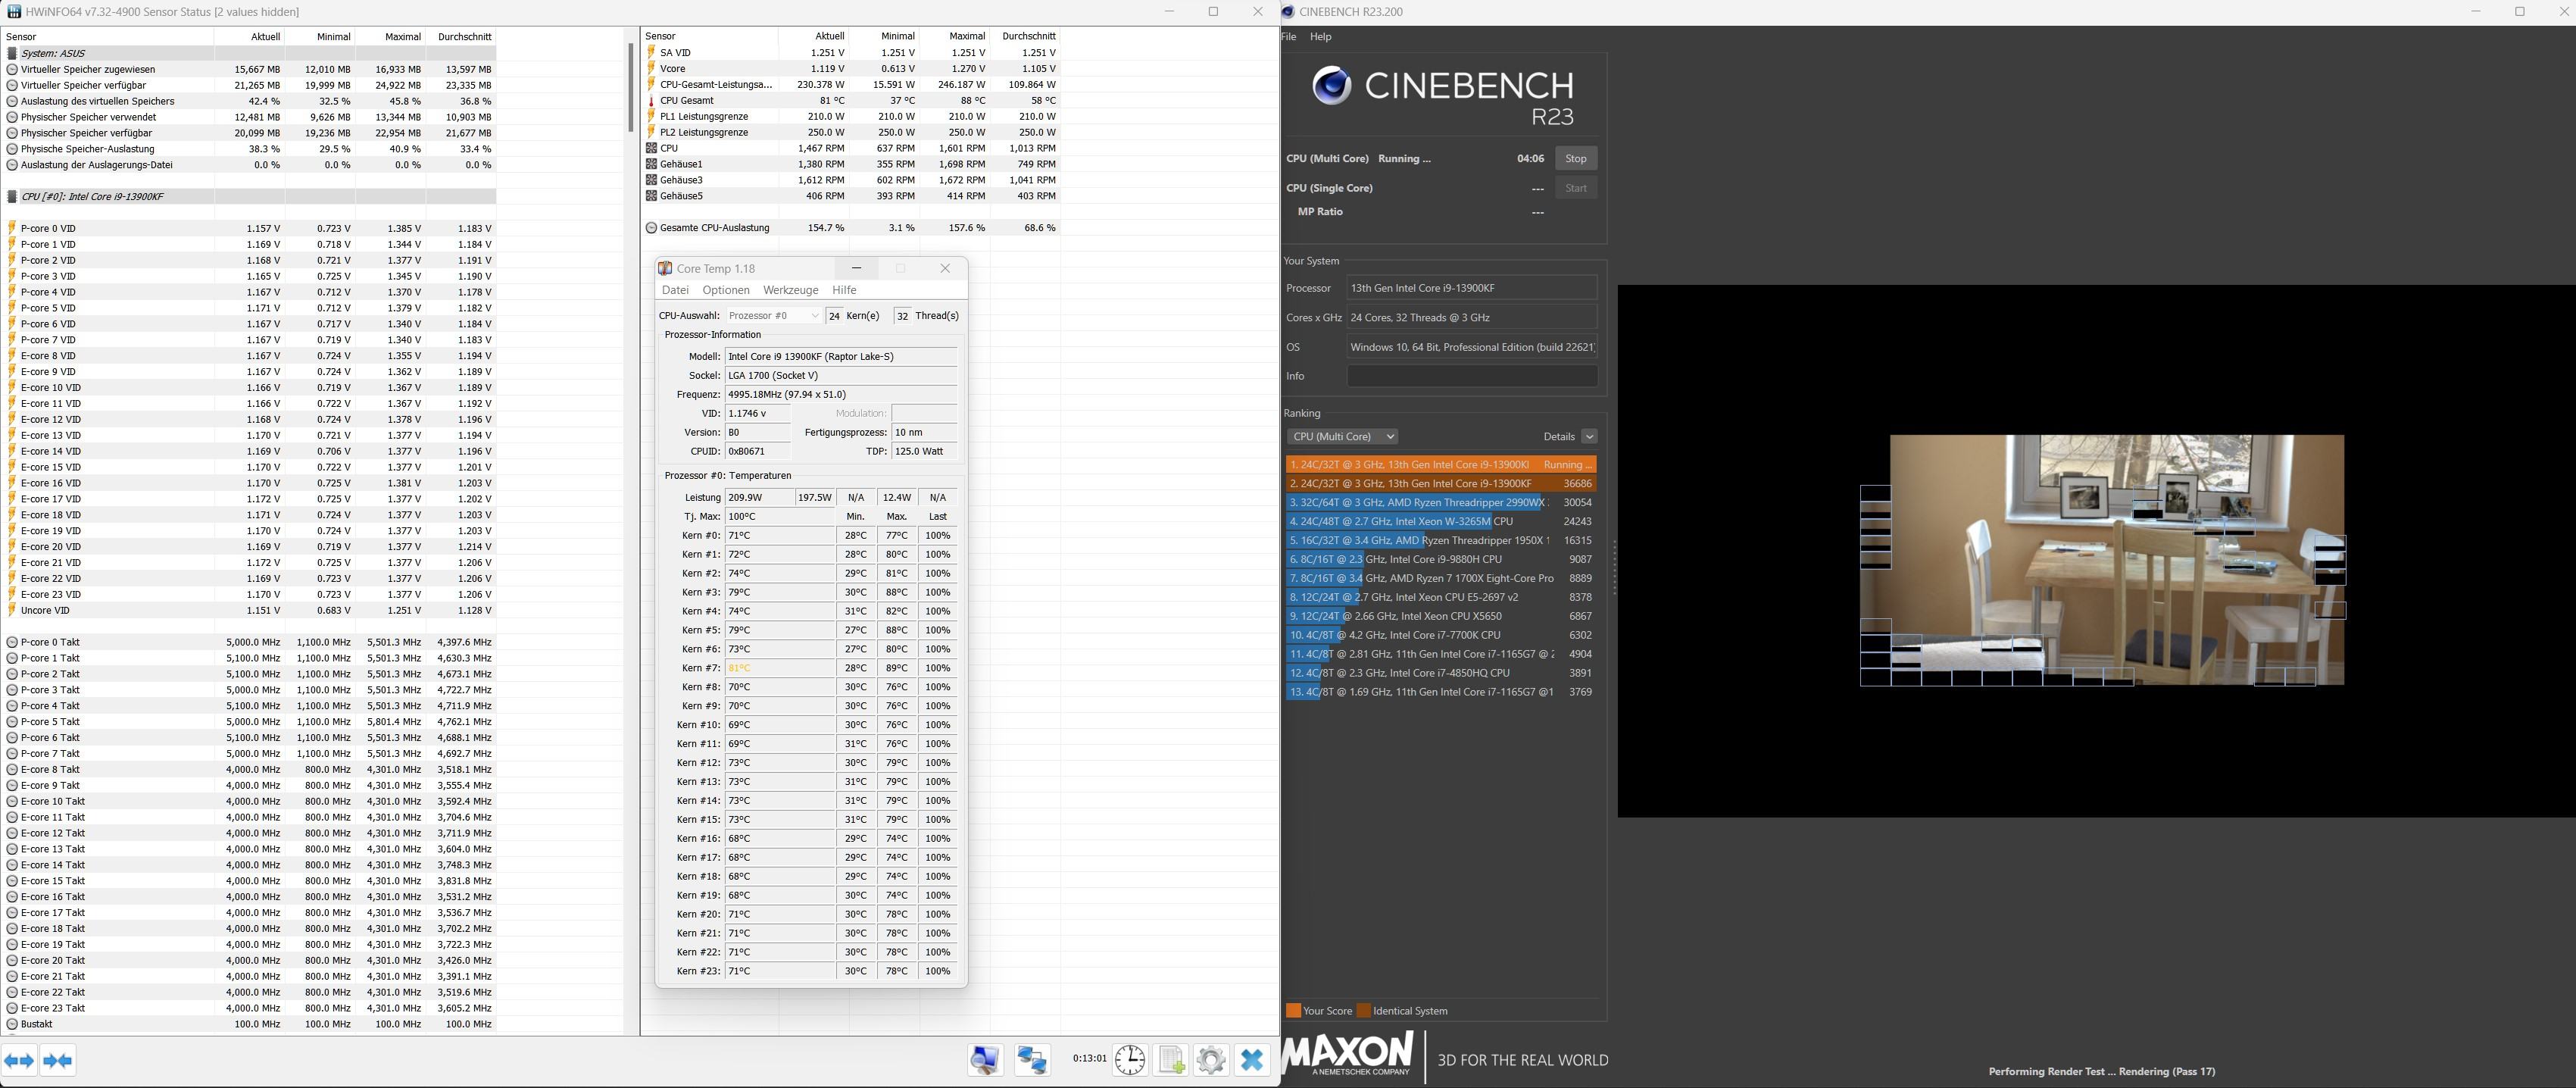
Task: Reset HWiNFO min/max with clock icon
Action: 1130,1060
